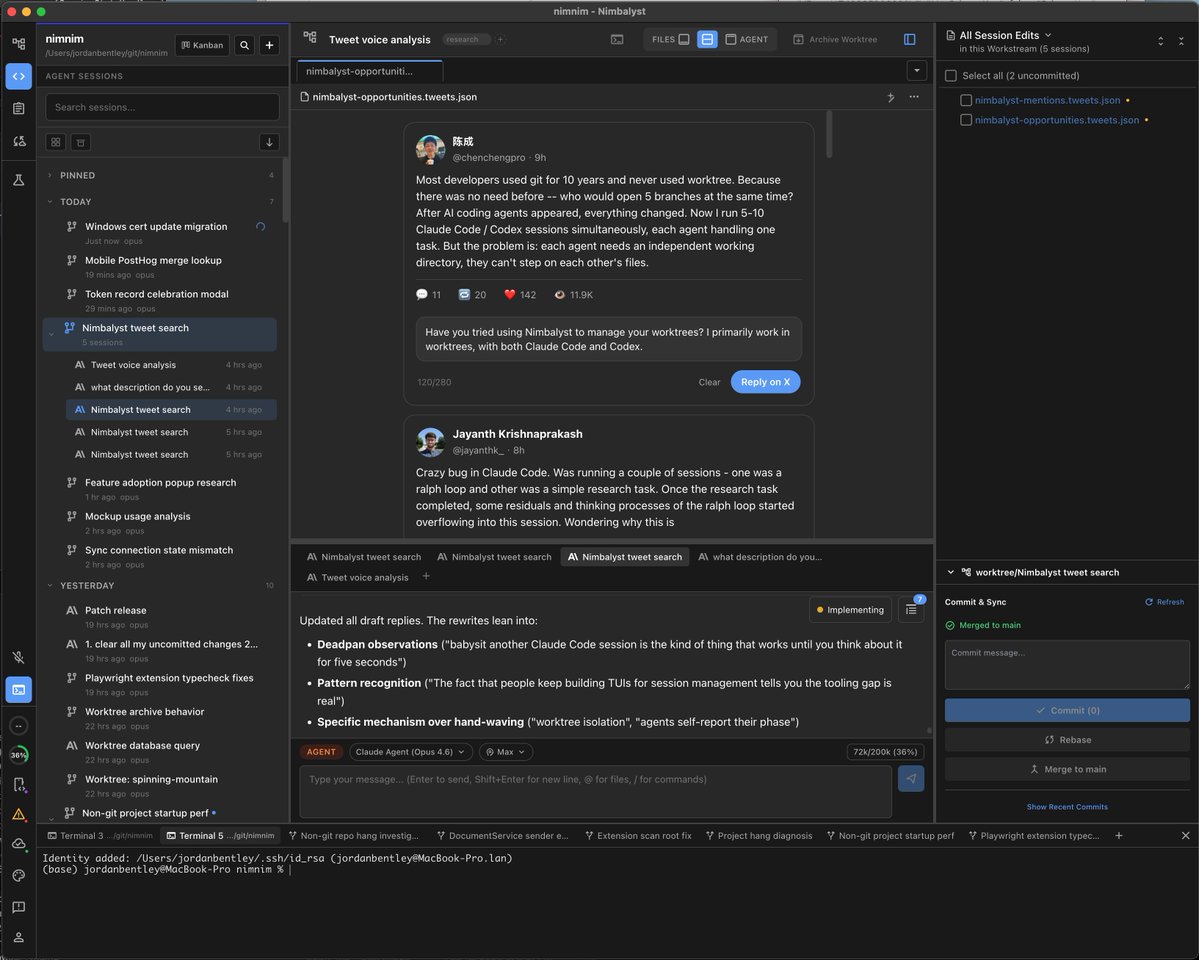Open the user account icon
The height and width of the screenshot is (960, 1199).
pyautogui.click(x=18, y=938)
